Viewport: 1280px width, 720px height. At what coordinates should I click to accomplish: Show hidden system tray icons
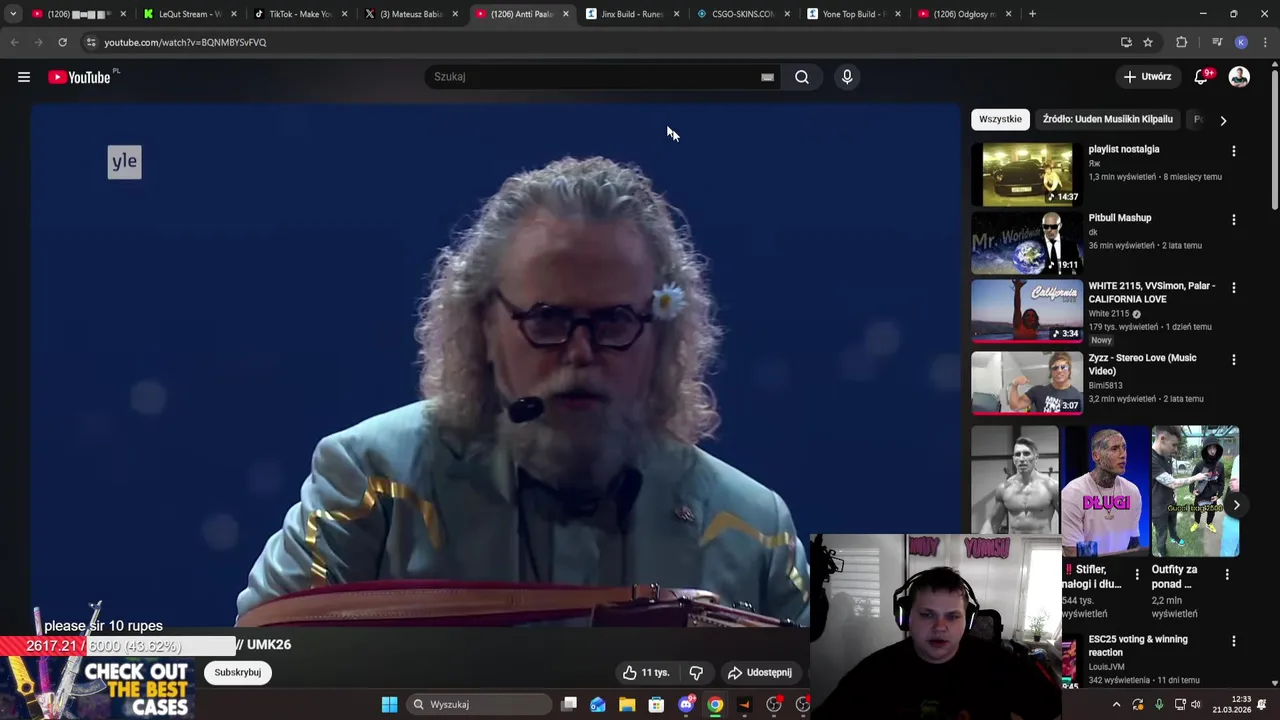[1116, 705]
